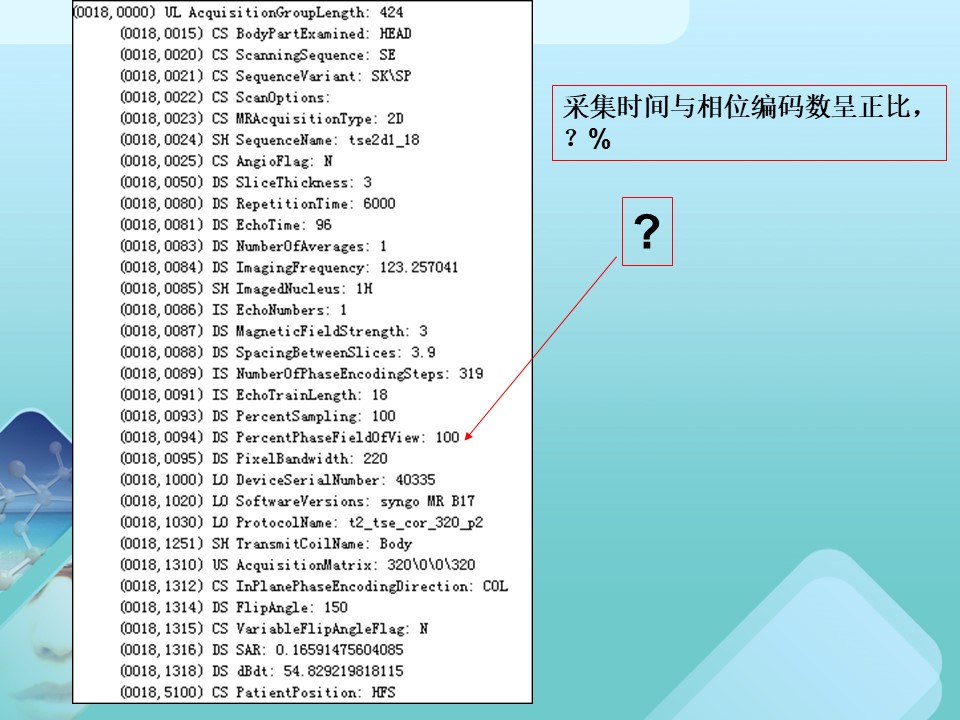Select the ScanOptions tag row

[x=225, y=97]
